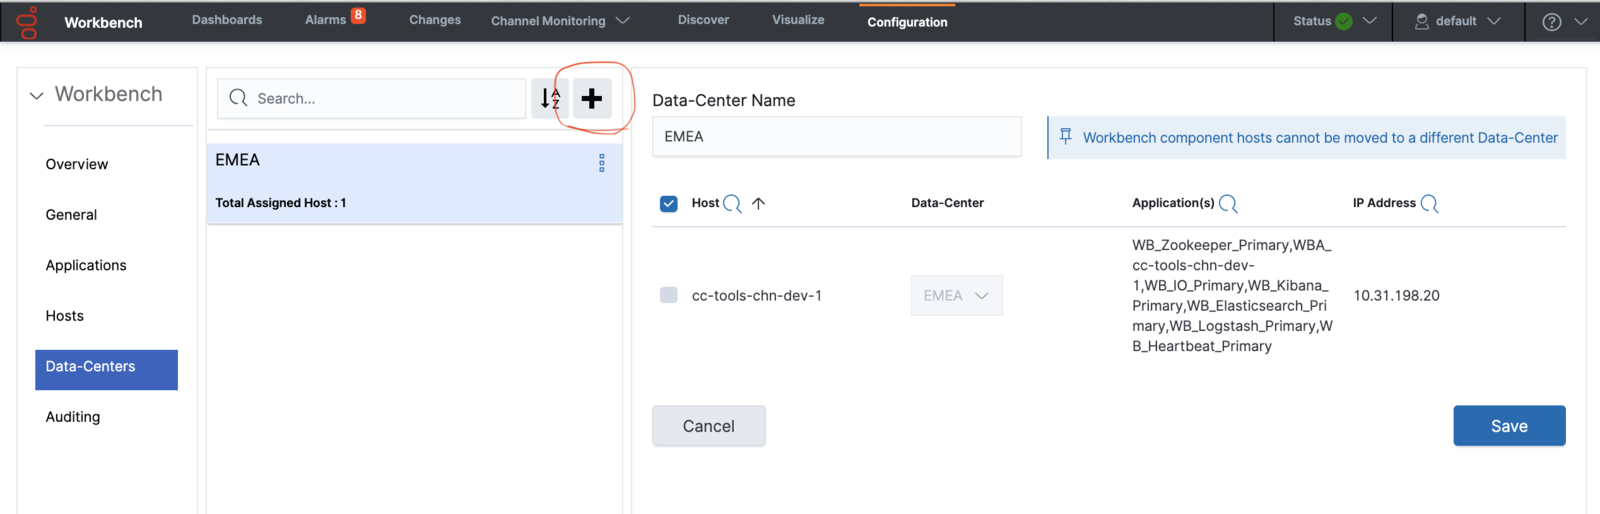The image size is (1600, 514).
Task: Click the Host column search icon
Action: [x=732, y=204]
